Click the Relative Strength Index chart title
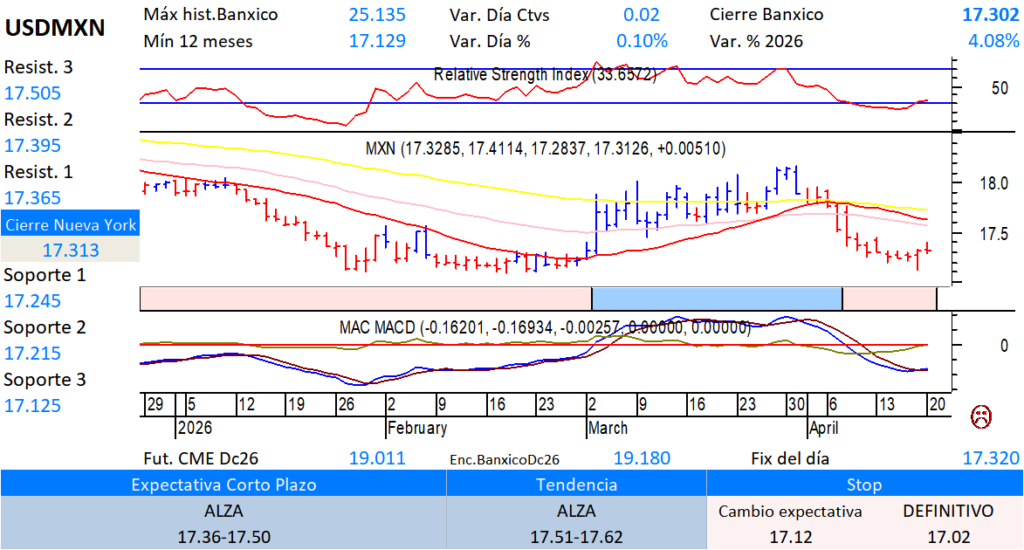 click(x=545, y=74)
